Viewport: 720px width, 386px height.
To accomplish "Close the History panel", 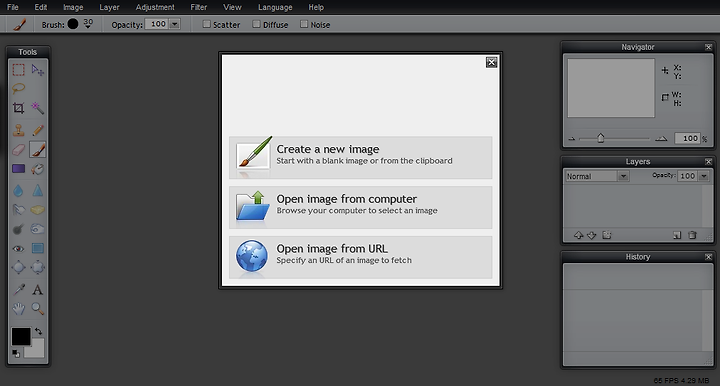I will pyautogui.click(x=709, y=257).
